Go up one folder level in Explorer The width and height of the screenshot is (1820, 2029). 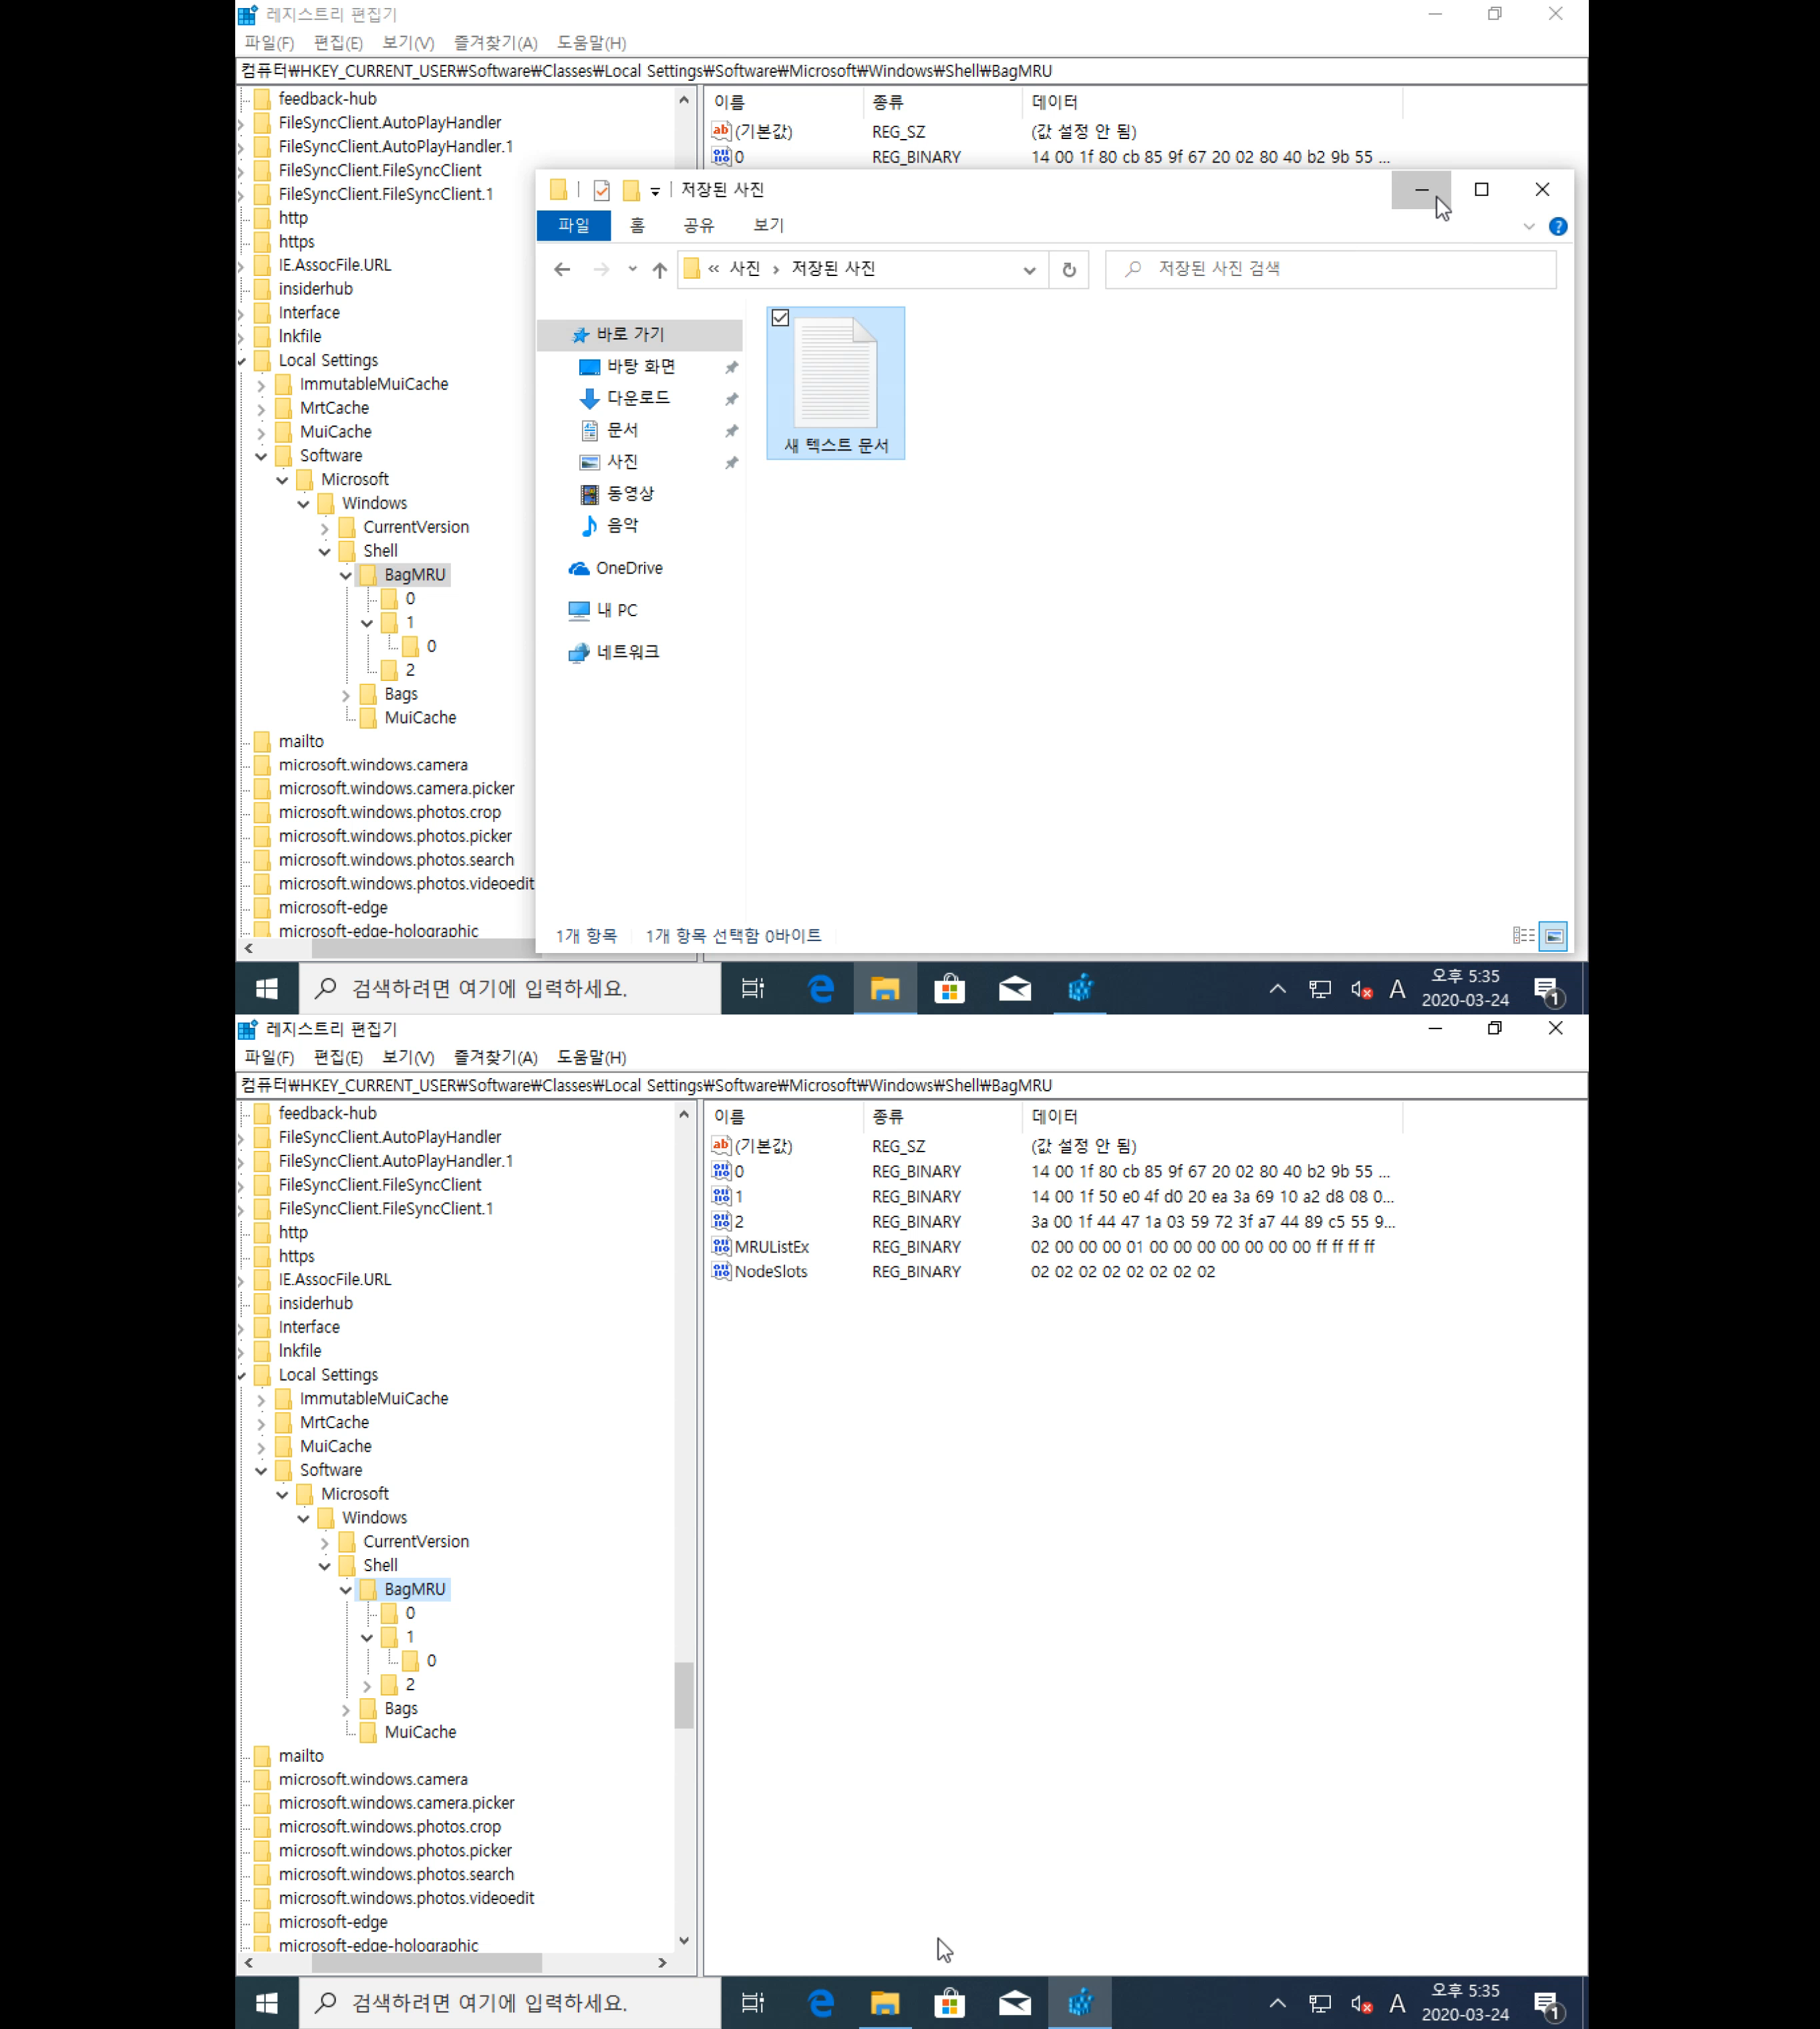659,269
